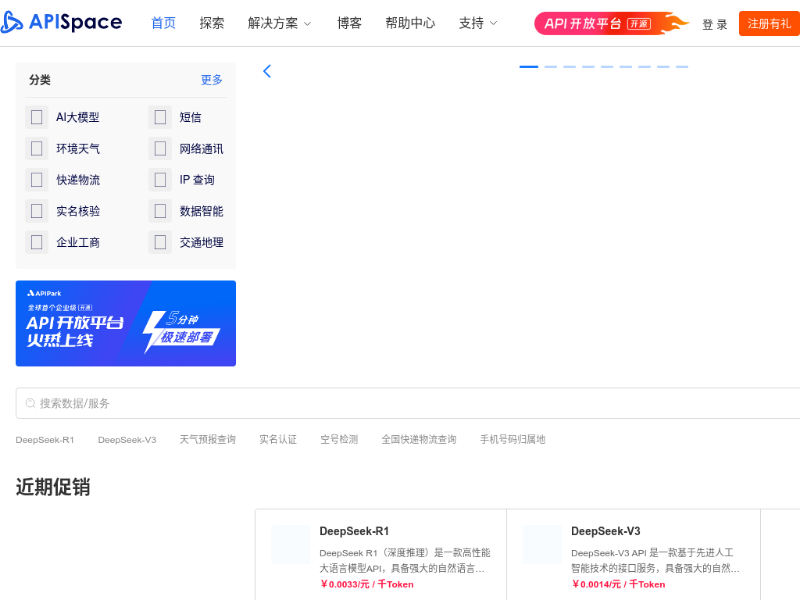
Task: Click the 近期促销 heading
Action: 53,487
